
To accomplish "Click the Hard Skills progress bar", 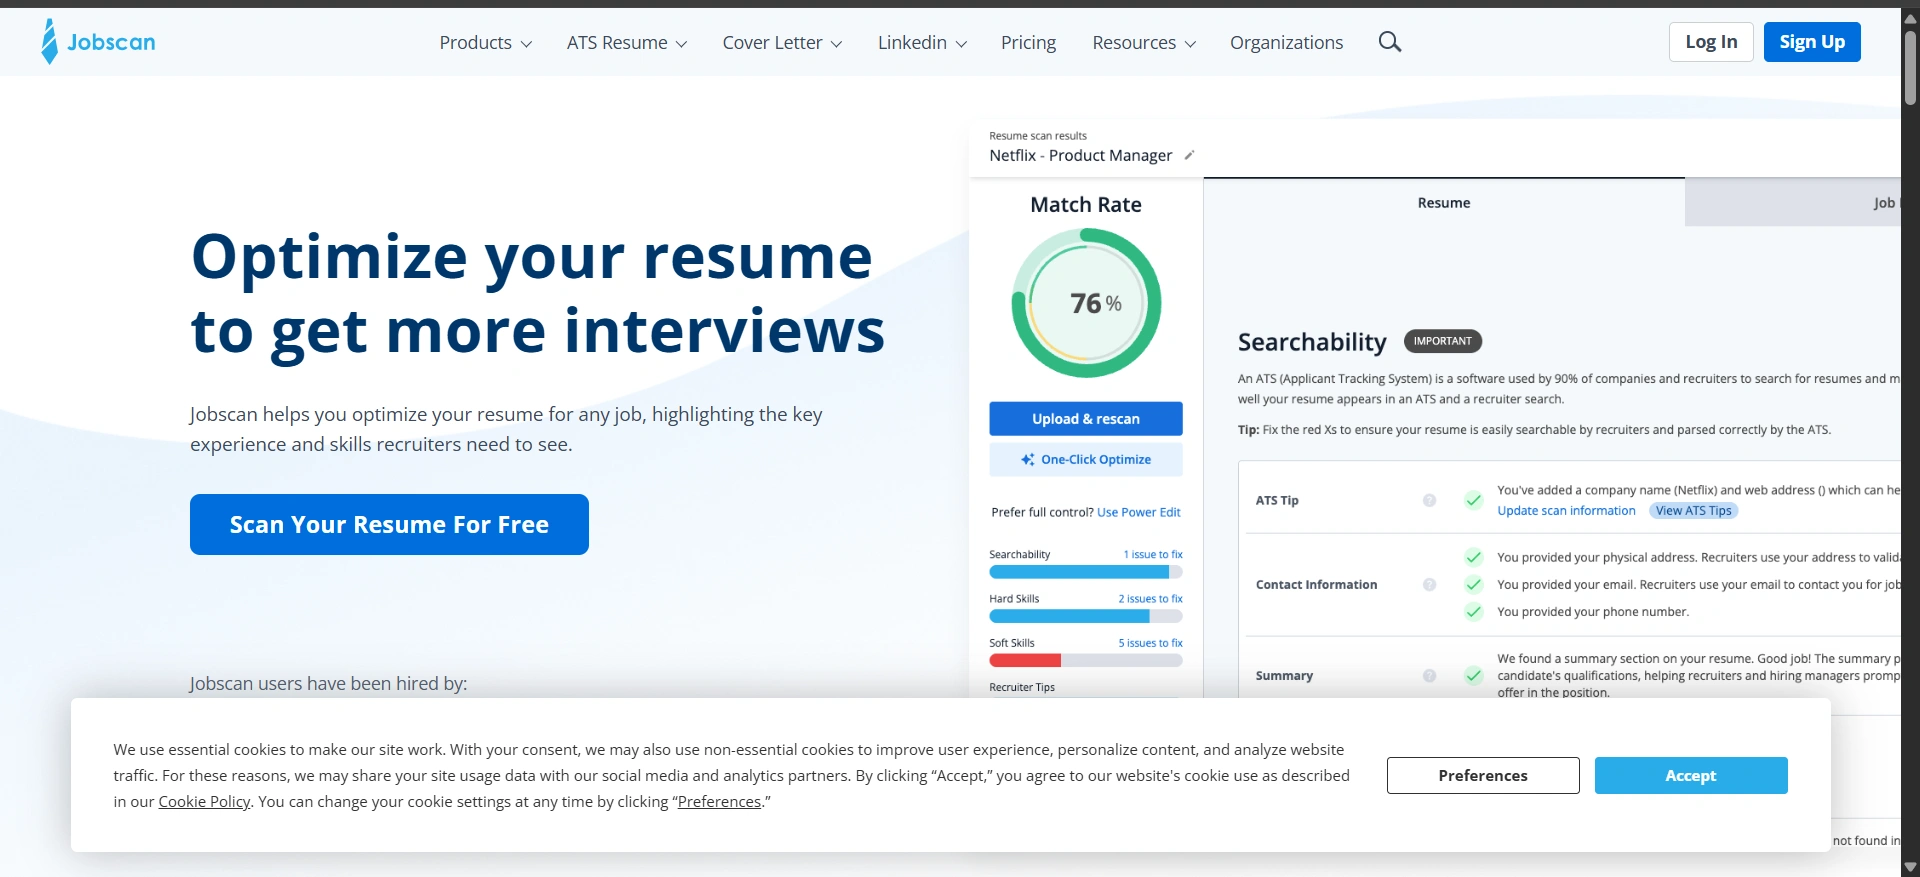I will tap(1086, 616).
